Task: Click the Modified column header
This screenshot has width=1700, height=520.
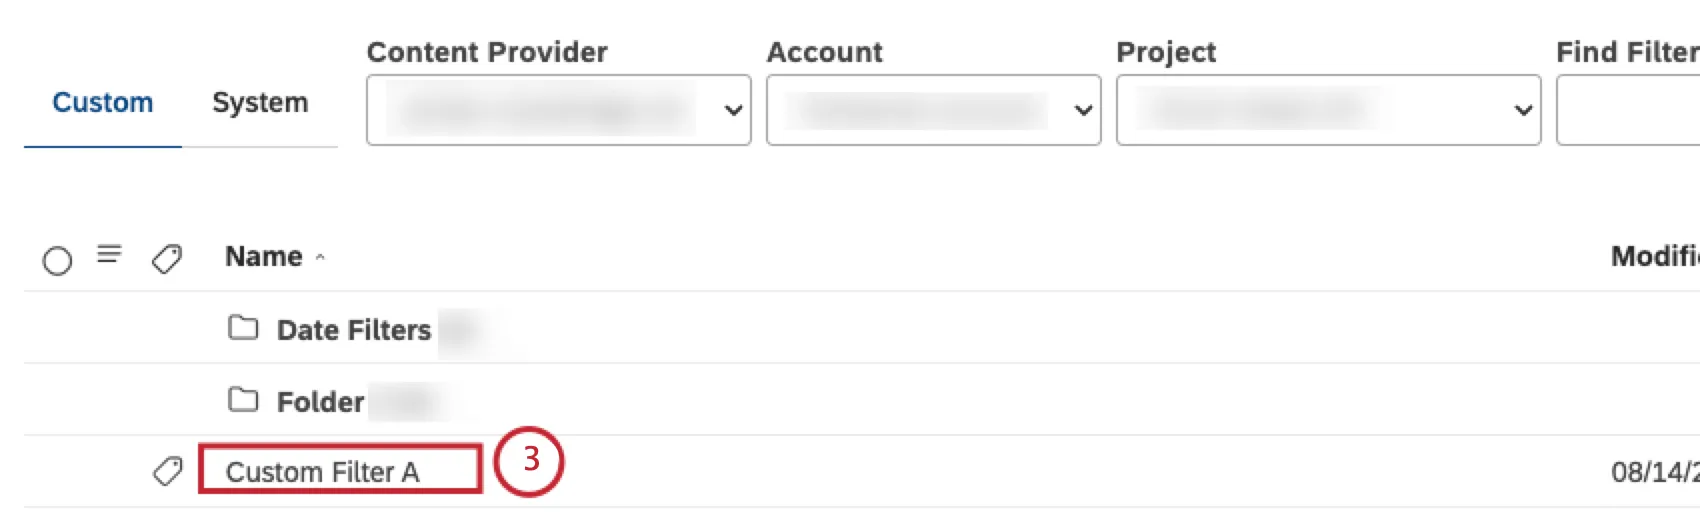Action: [x=1655, y=257]
